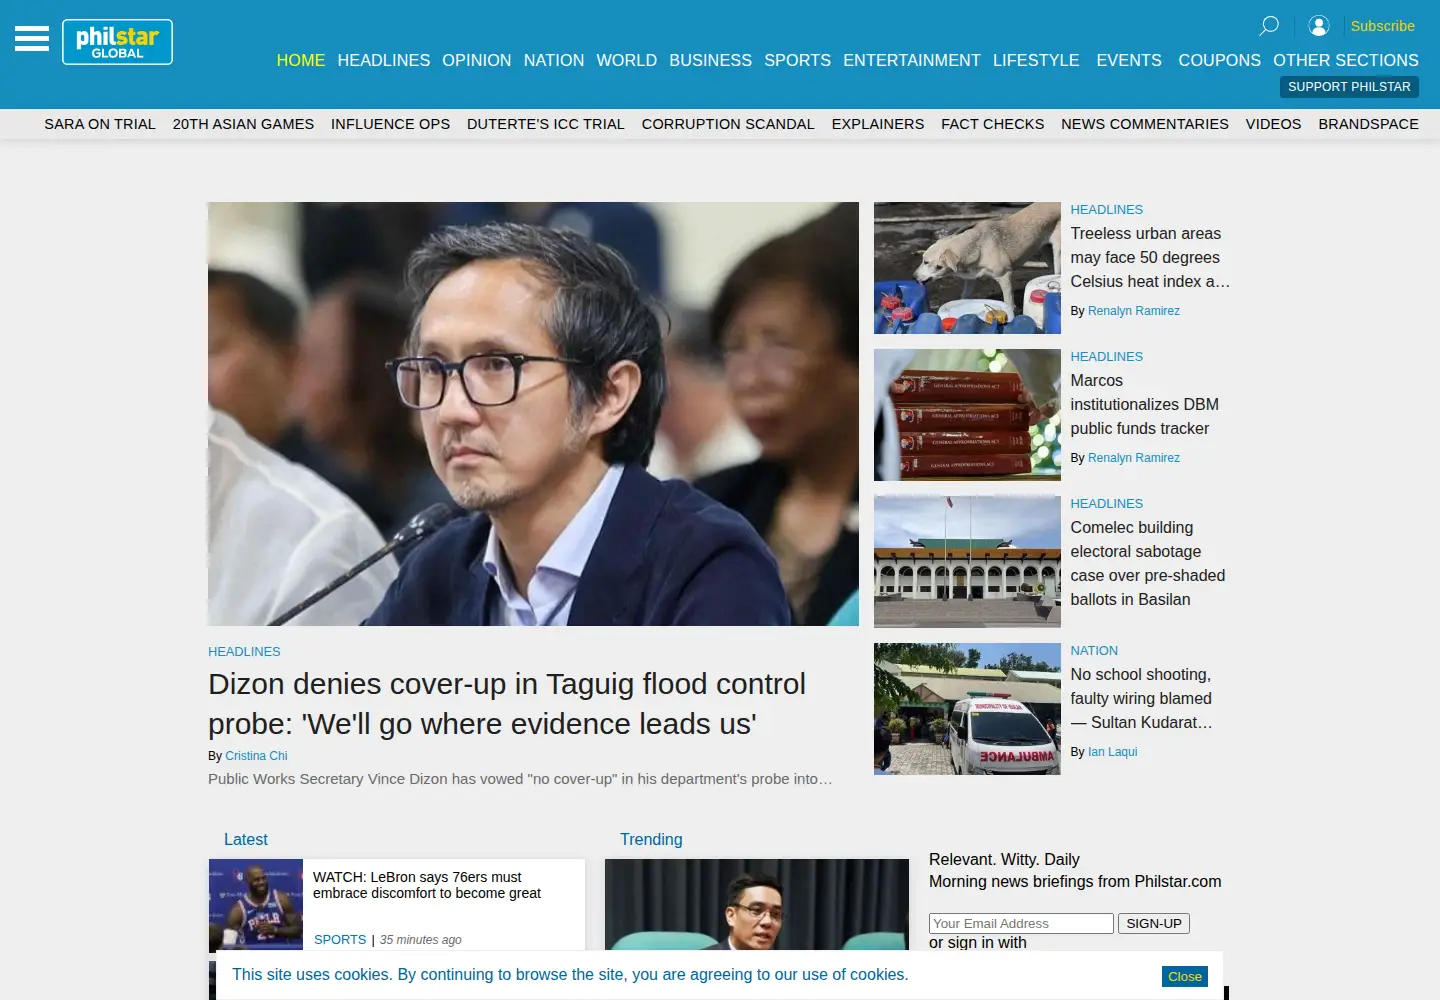
Task: Open INFLUENCE OPS topic
Action: pos(390,124)
